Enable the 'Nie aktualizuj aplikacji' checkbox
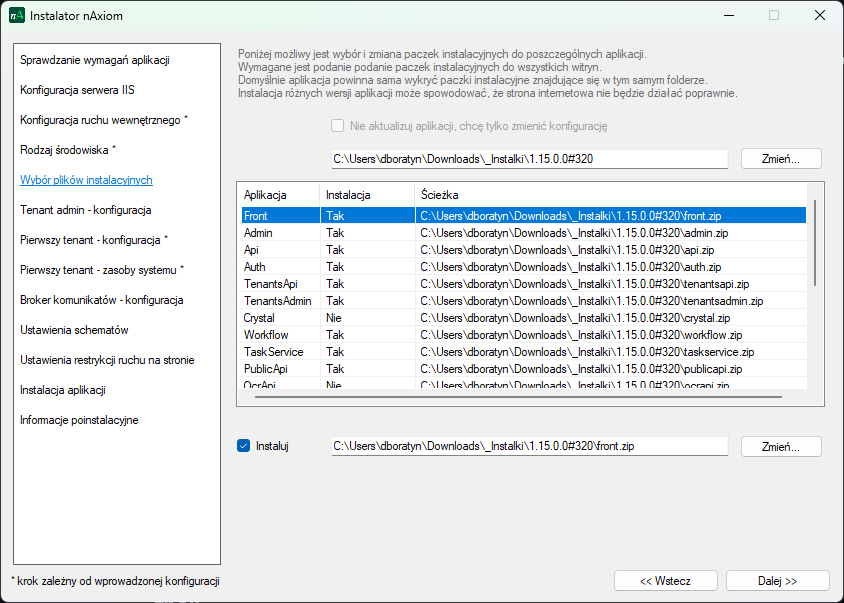The height and width of the screenshot is (603, 844). pos(338,127)
